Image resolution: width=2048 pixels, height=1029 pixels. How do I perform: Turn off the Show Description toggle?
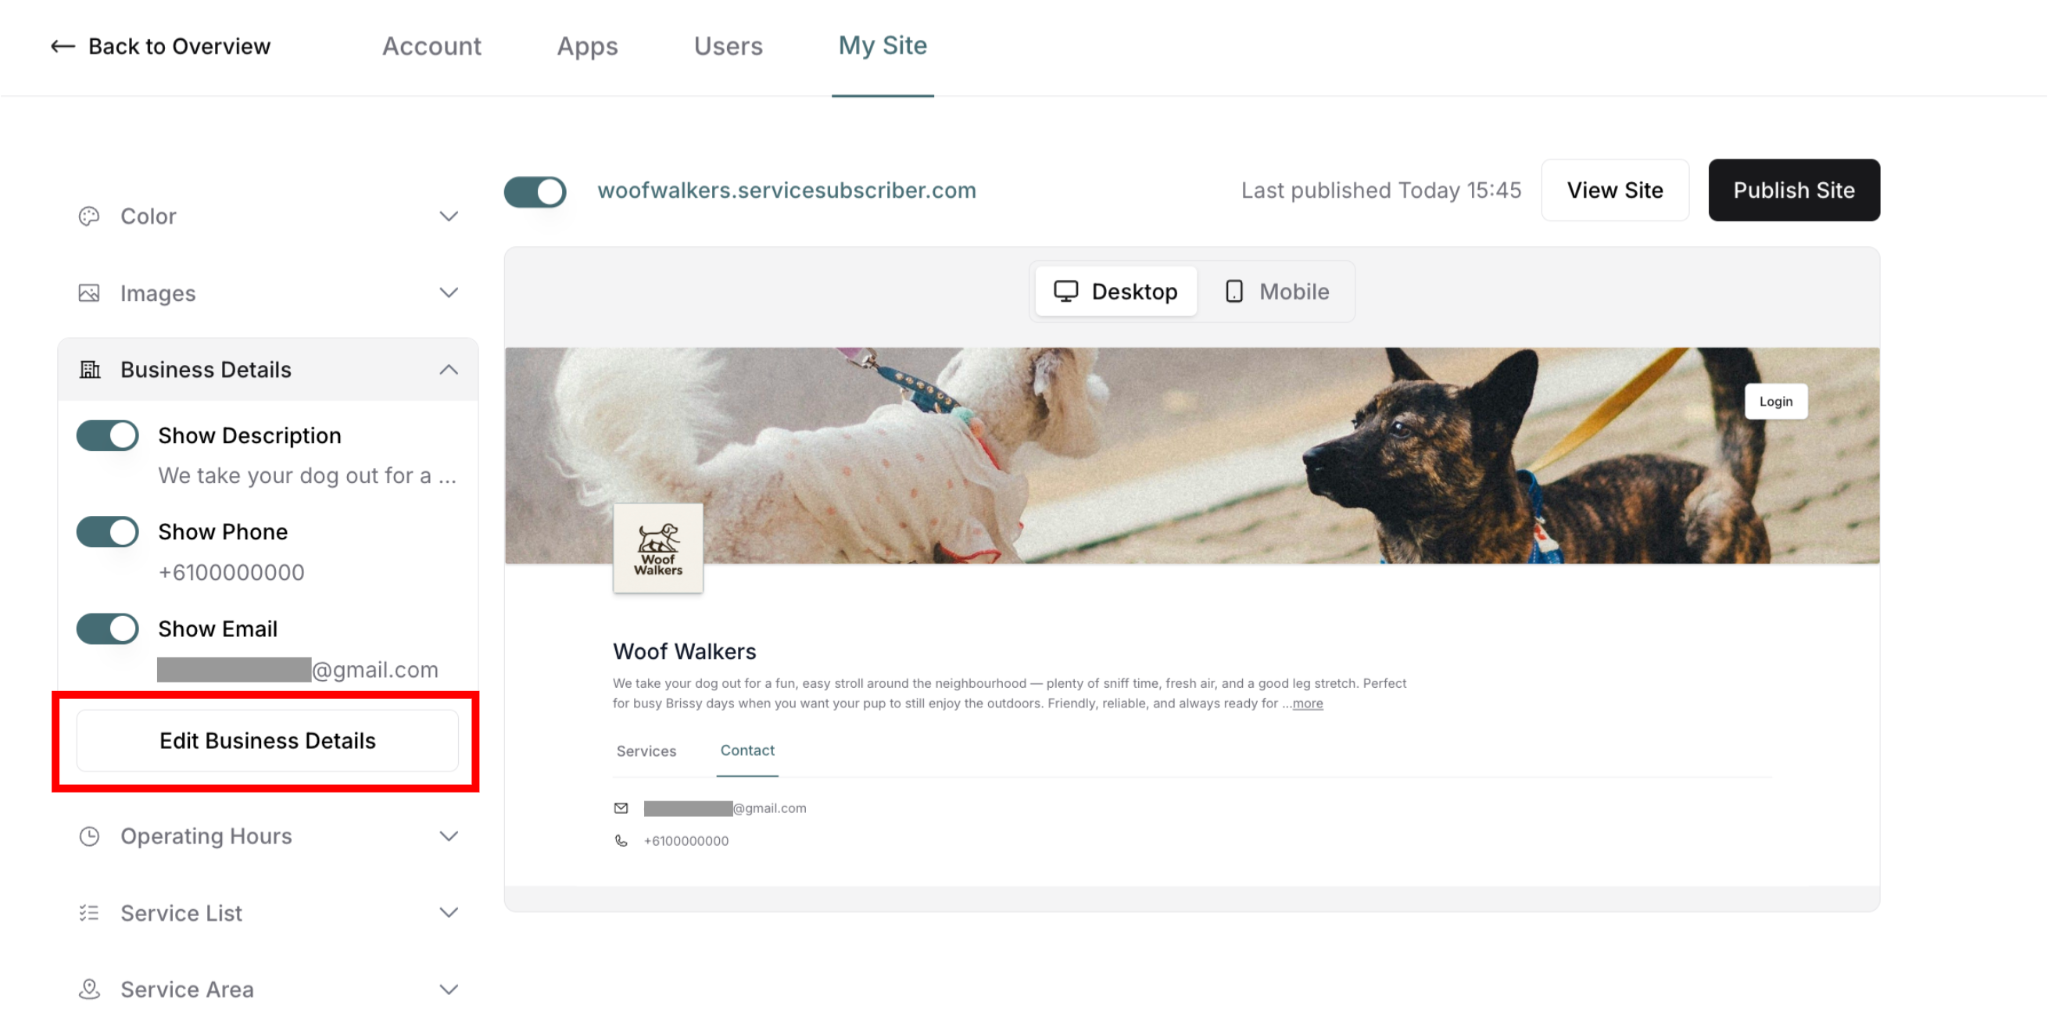click(108, 435)
